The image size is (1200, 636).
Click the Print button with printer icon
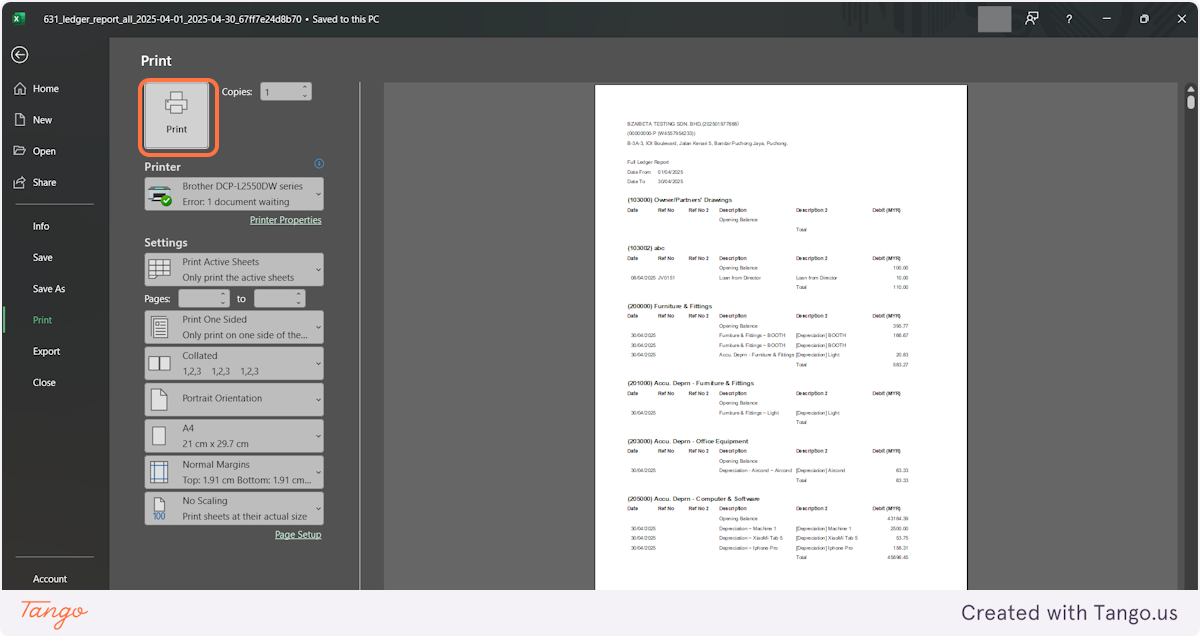point(177,116)
